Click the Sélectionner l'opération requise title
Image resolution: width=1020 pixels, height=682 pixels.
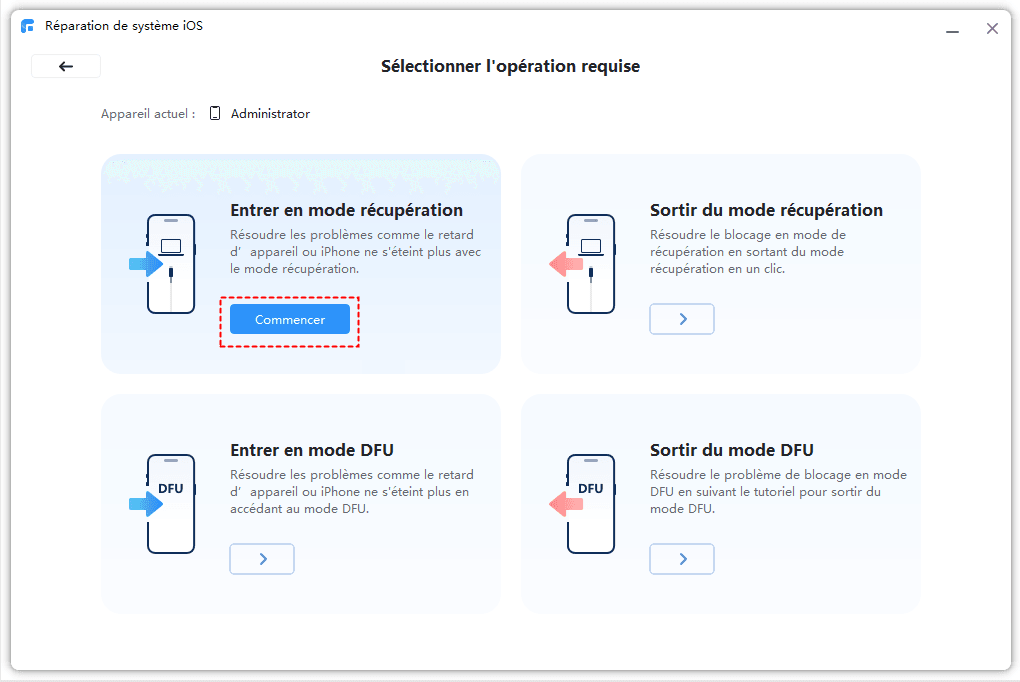tap(510, 67)
